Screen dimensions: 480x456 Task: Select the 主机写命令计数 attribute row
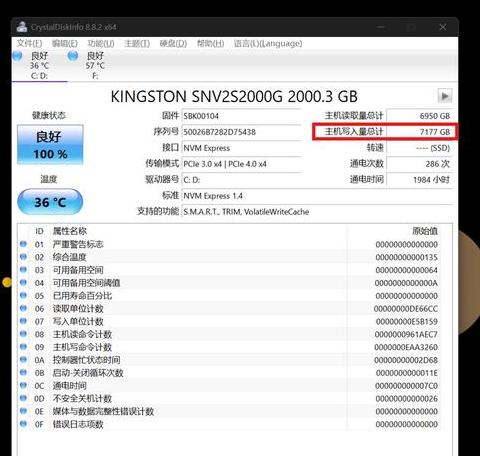coord(229,347)
